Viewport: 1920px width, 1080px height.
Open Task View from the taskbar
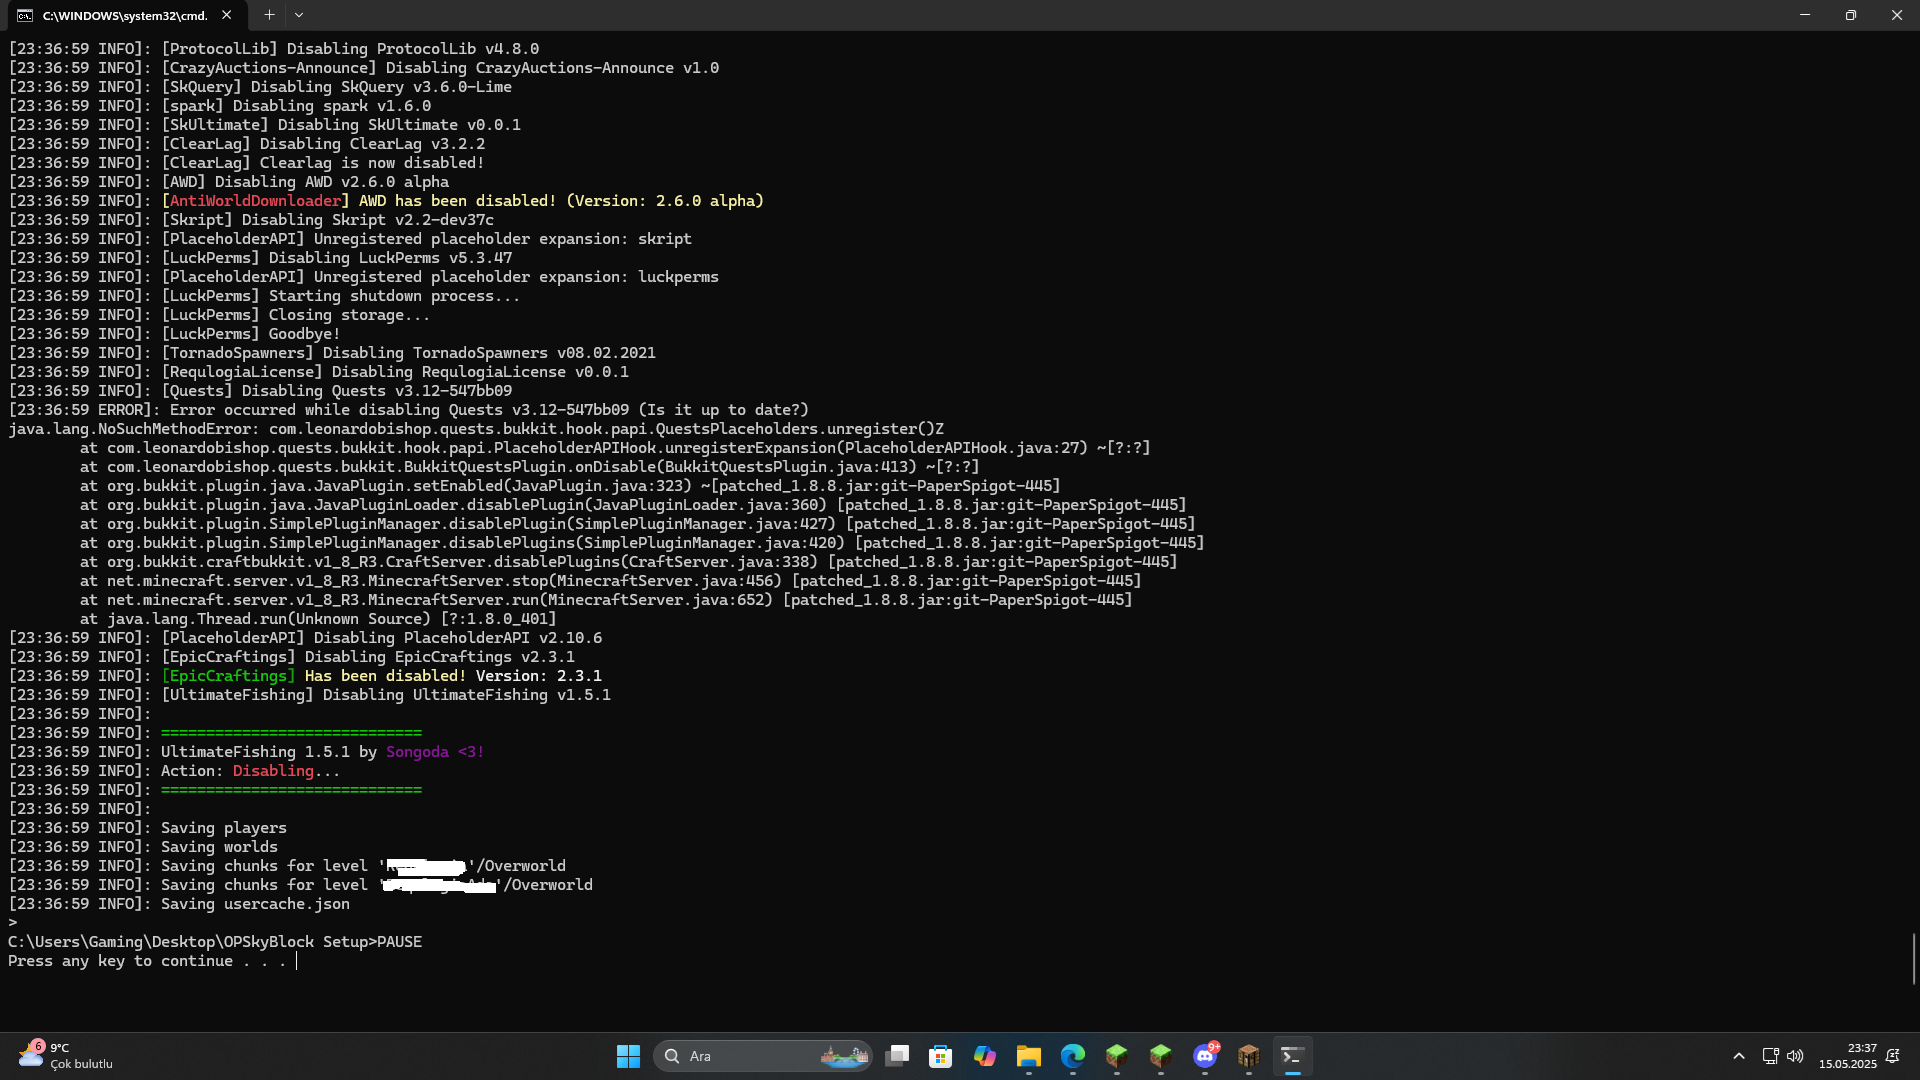tap(897, 1056)
